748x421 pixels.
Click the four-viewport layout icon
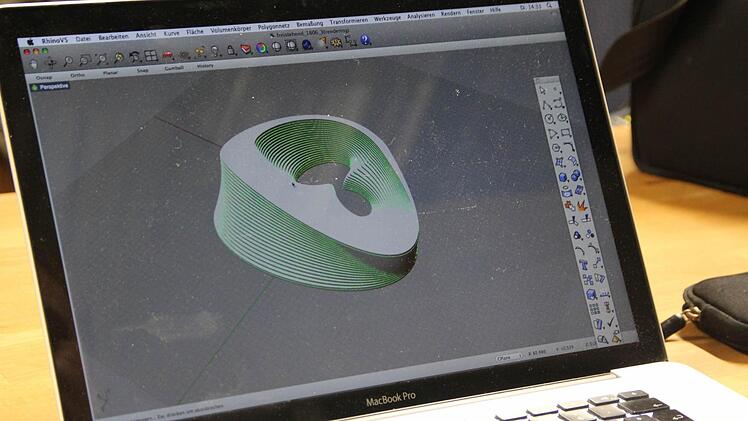pos(149,56)
